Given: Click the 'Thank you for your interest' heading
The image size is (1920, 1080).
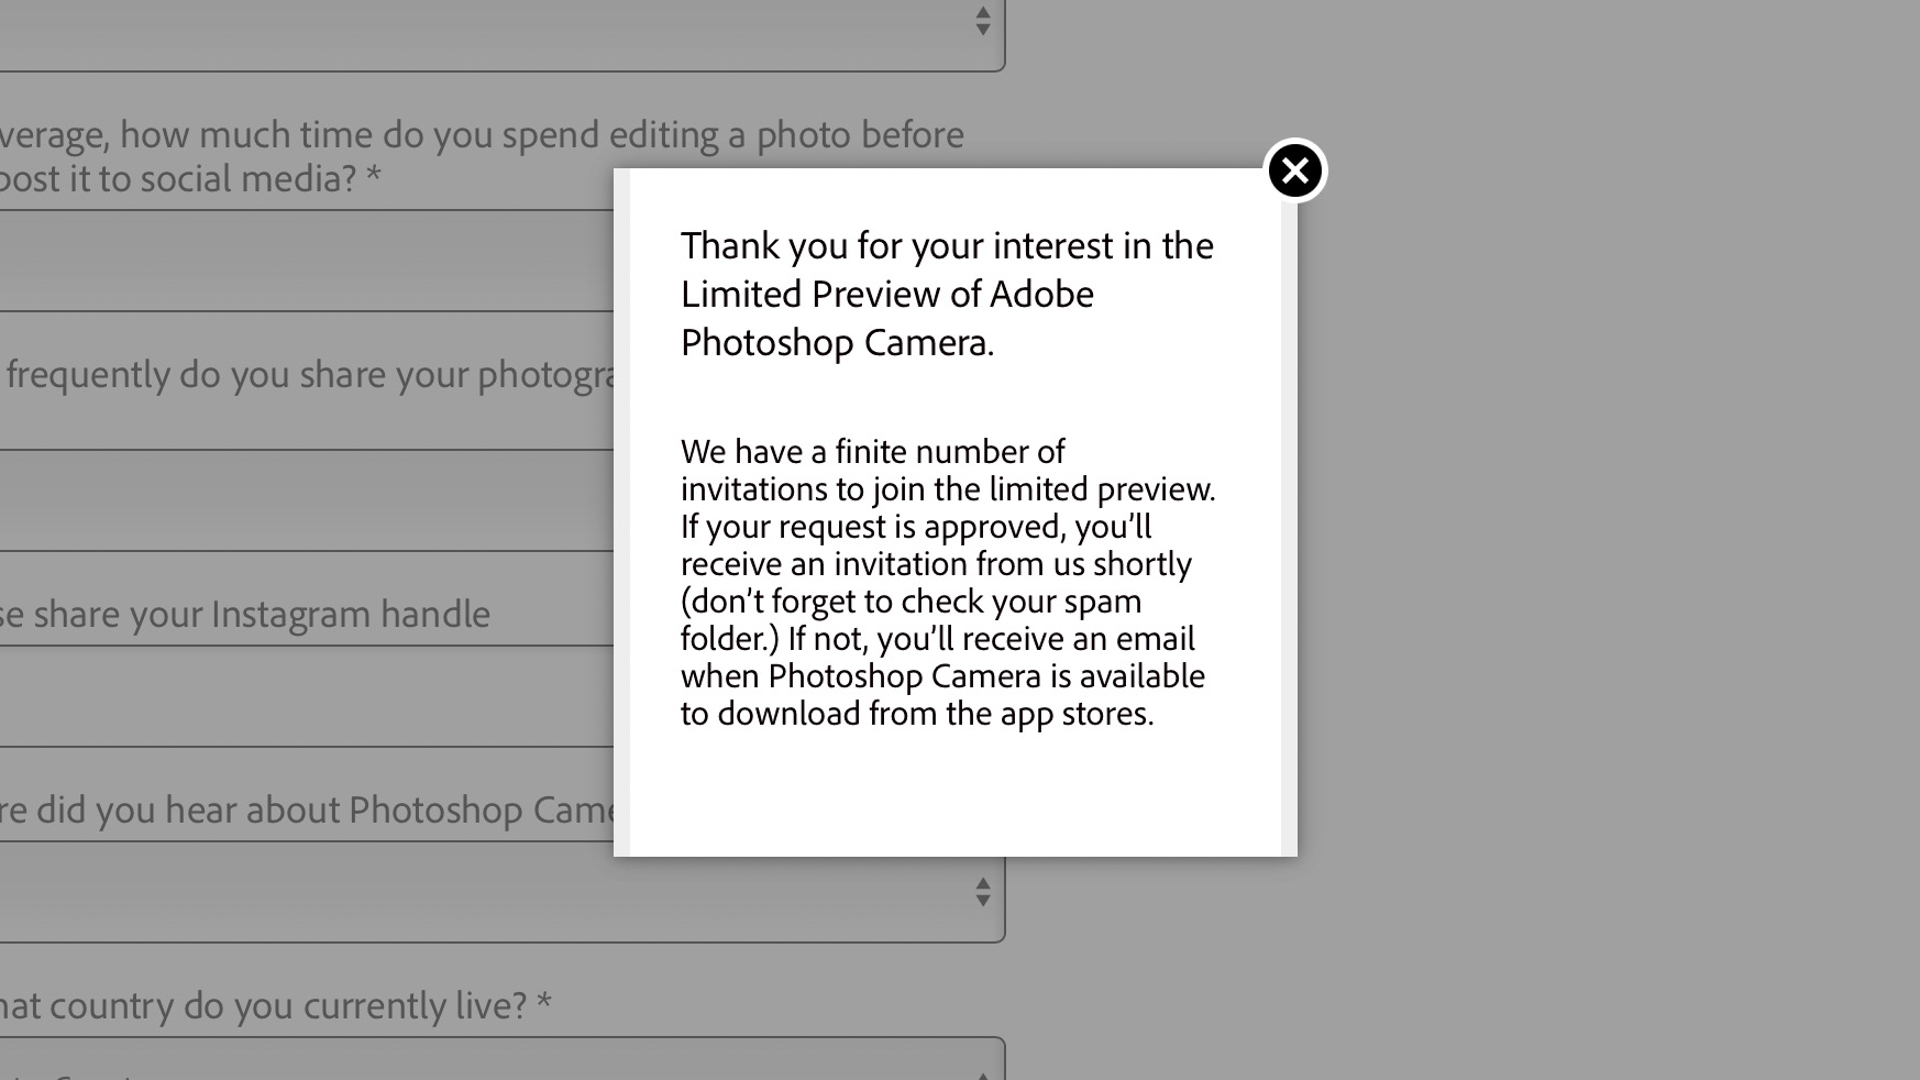Looking at the screenshot, I should tap(947, 294).
